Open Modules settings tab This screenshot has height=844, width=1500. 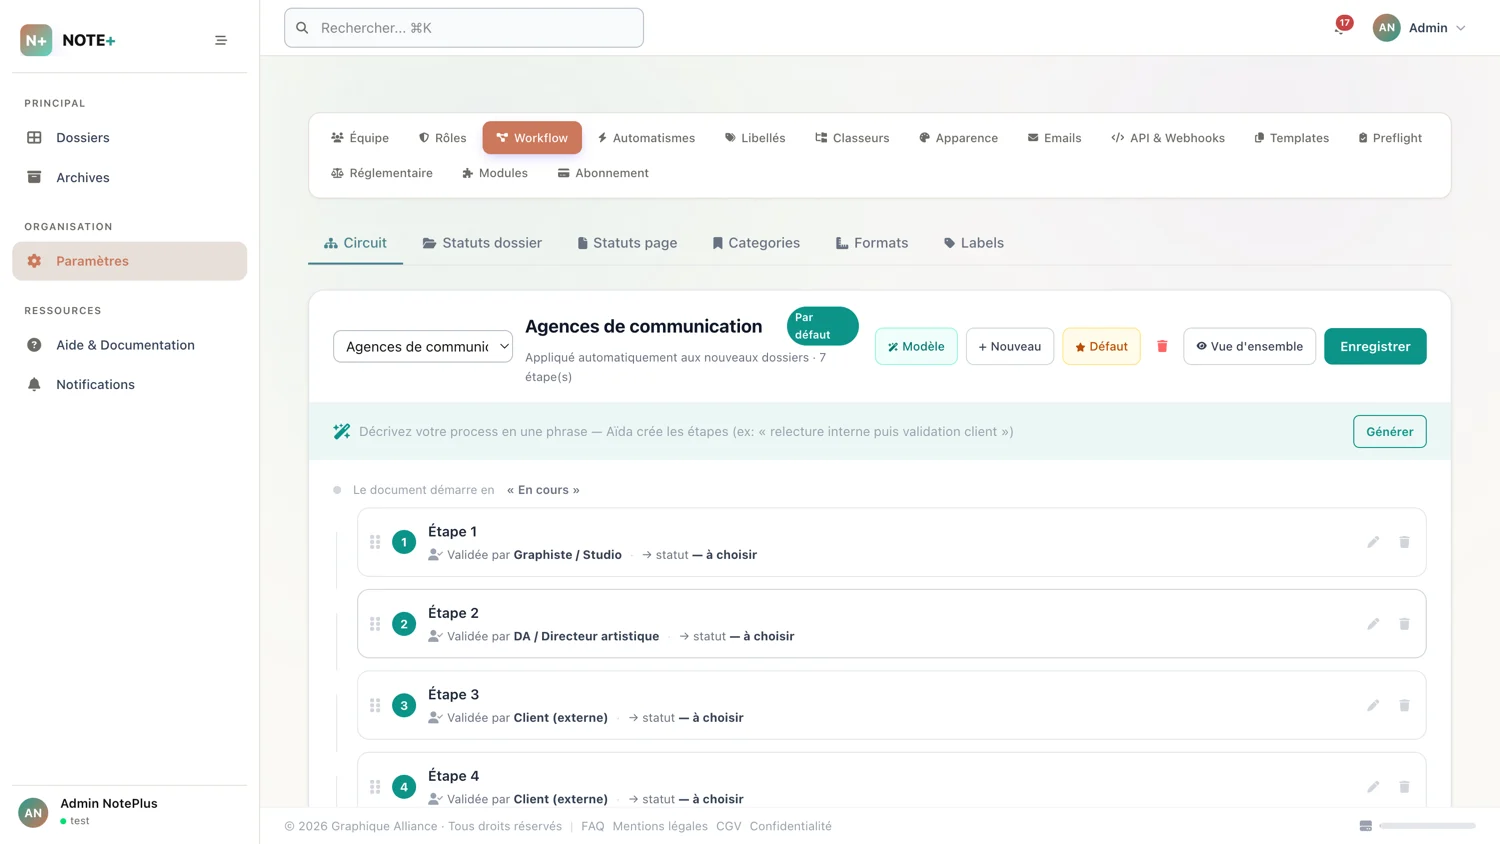click(x=495, y=173)
